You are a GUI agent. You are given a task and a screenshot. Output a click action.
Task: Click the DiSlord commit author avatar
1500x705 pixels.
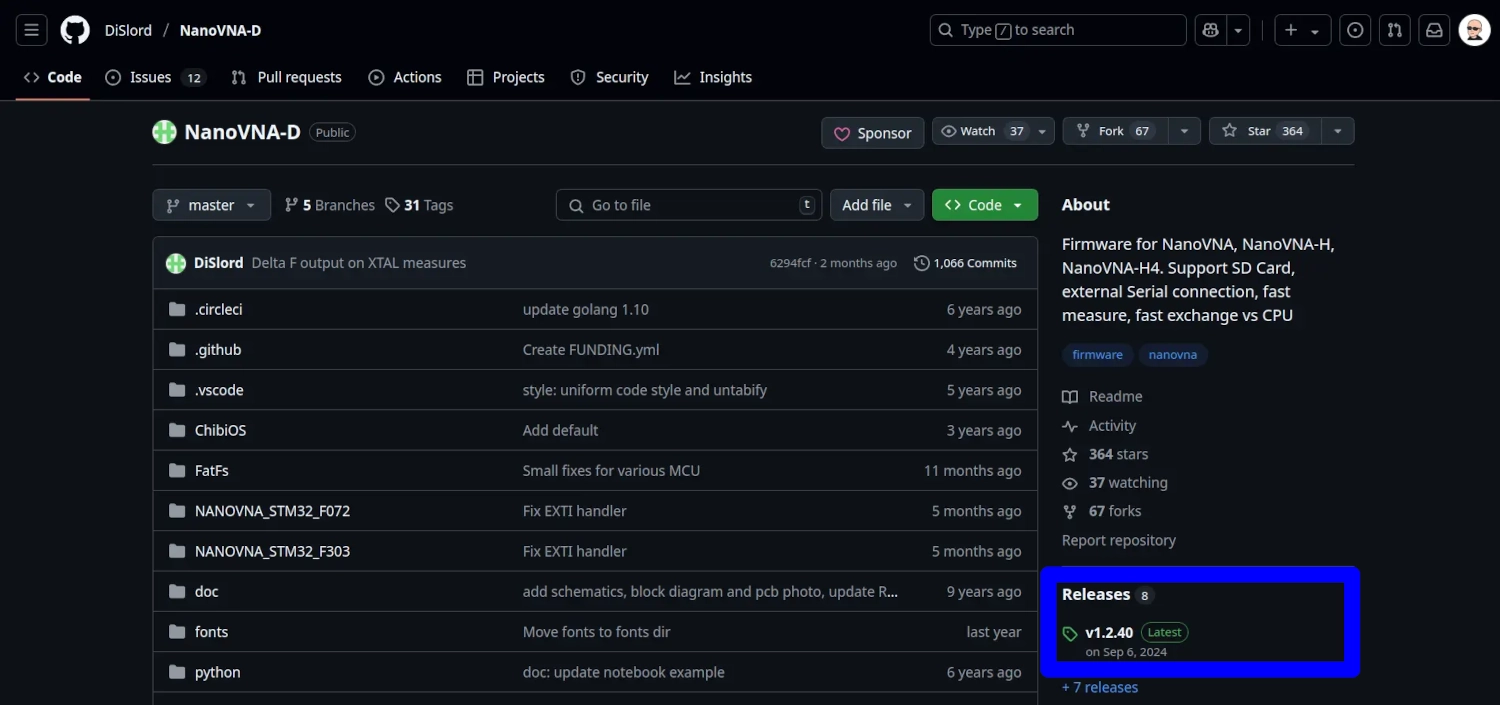[176, 263]
